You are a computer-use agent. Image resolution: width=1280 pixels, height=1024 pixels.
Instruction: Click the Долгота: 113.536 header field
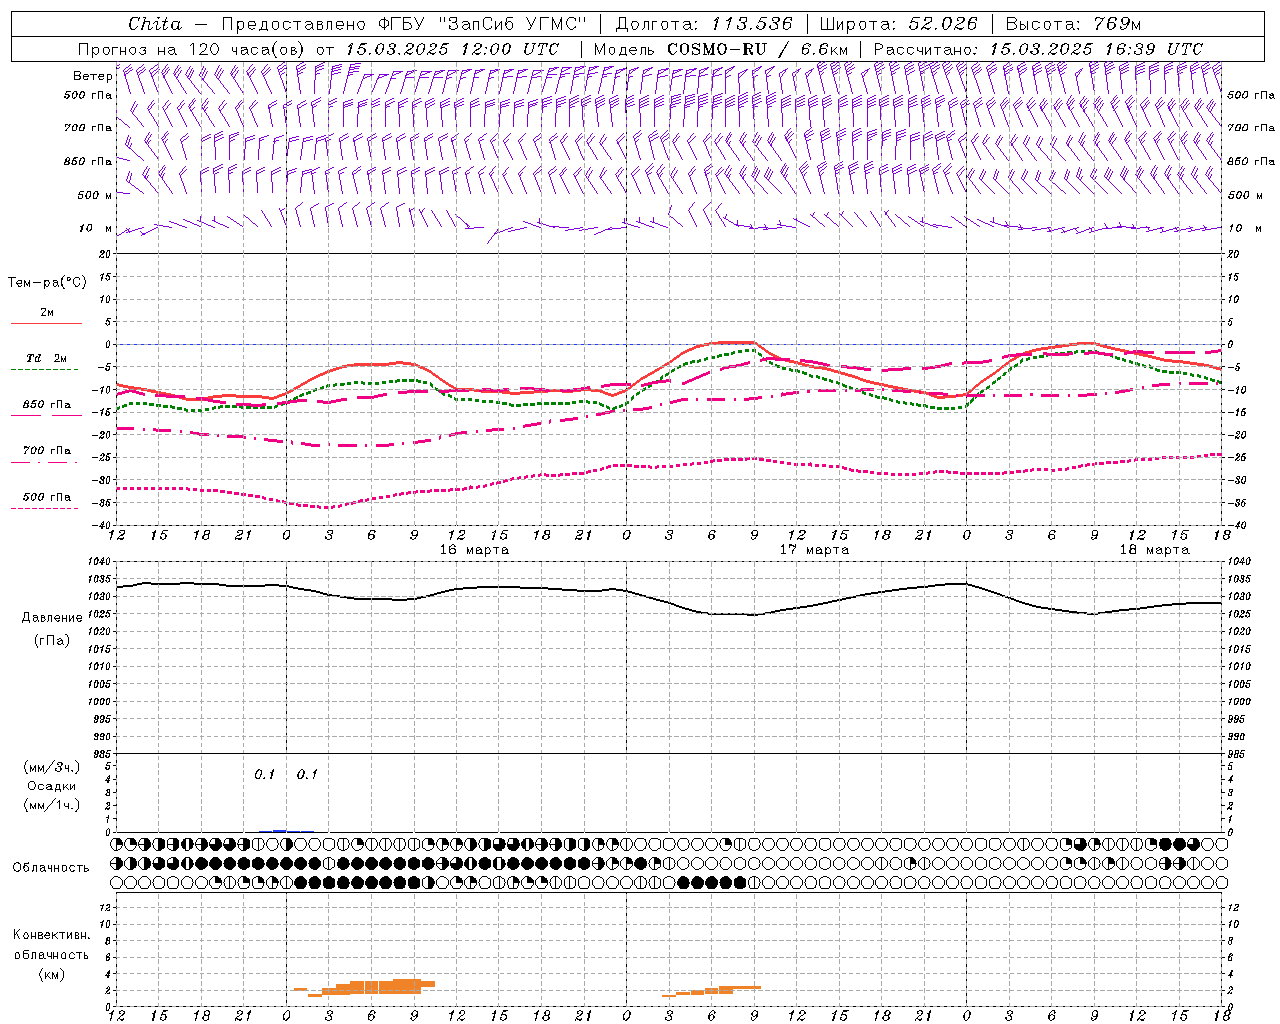tap(704, 24)
